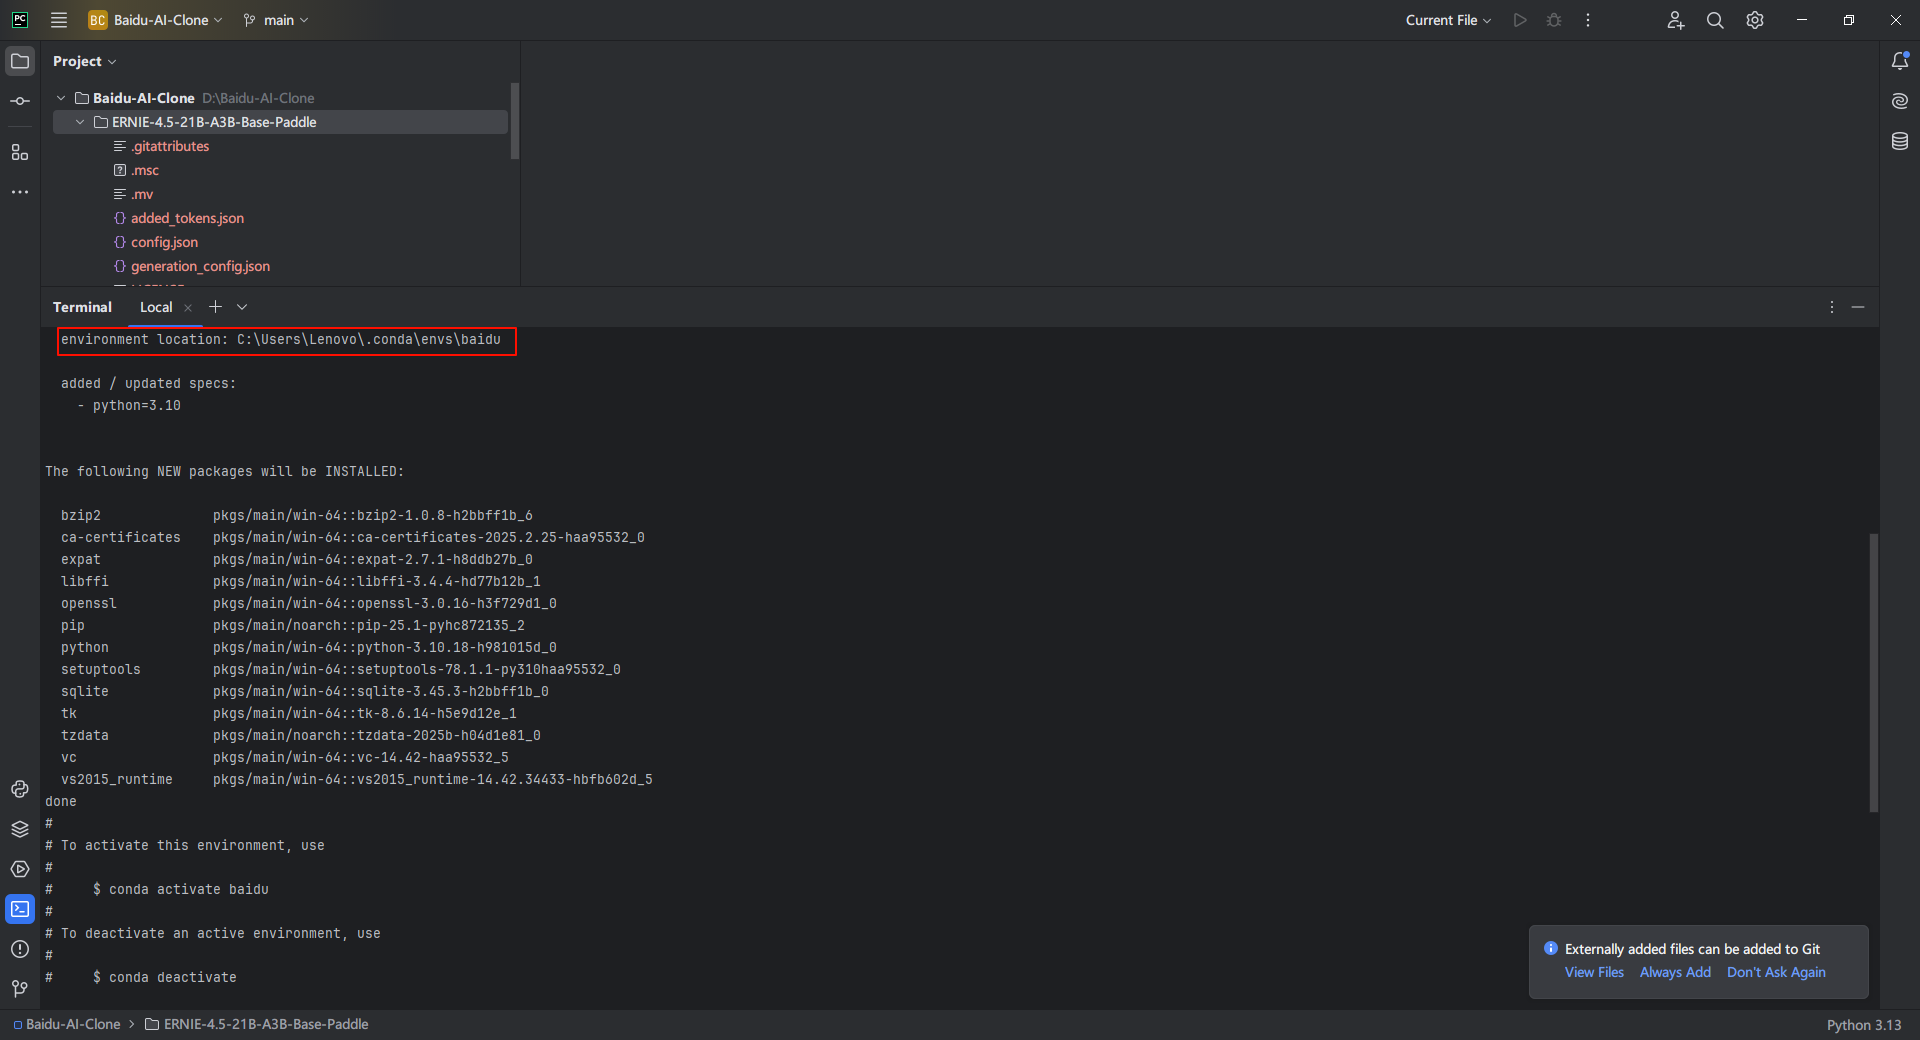1920x1040 pixels.
Task: Click the 'python=3.10' terminal line
Action: click(137, 405)
